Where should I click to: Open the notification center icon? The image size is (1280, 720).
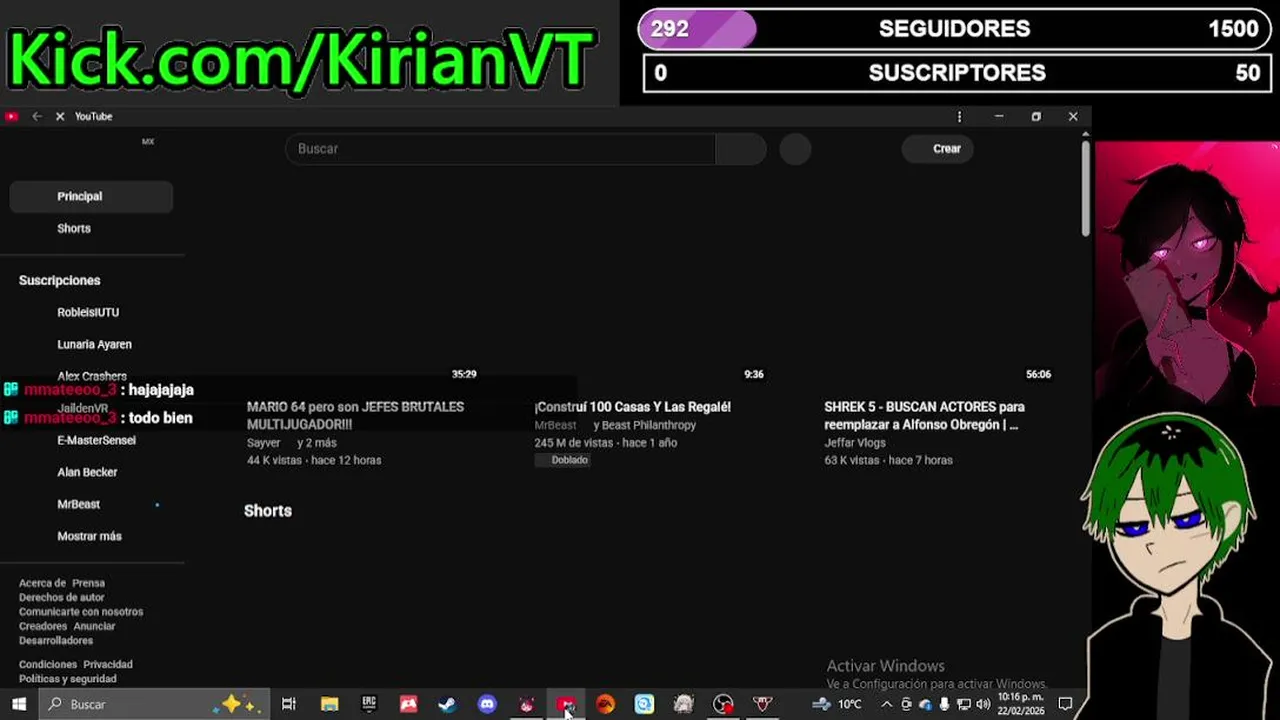1065,705
